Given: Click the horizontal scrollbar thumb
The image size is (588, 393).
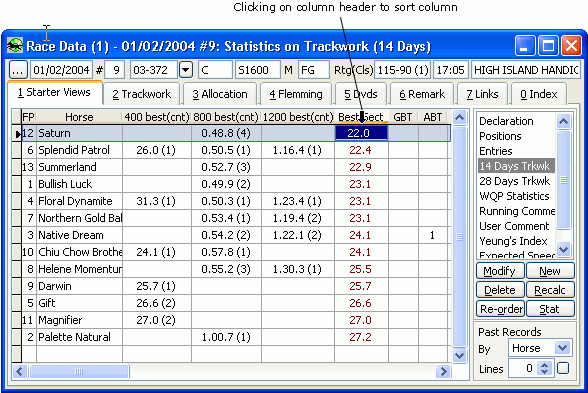Looking at the screenshot, I should tap(79, 372).
